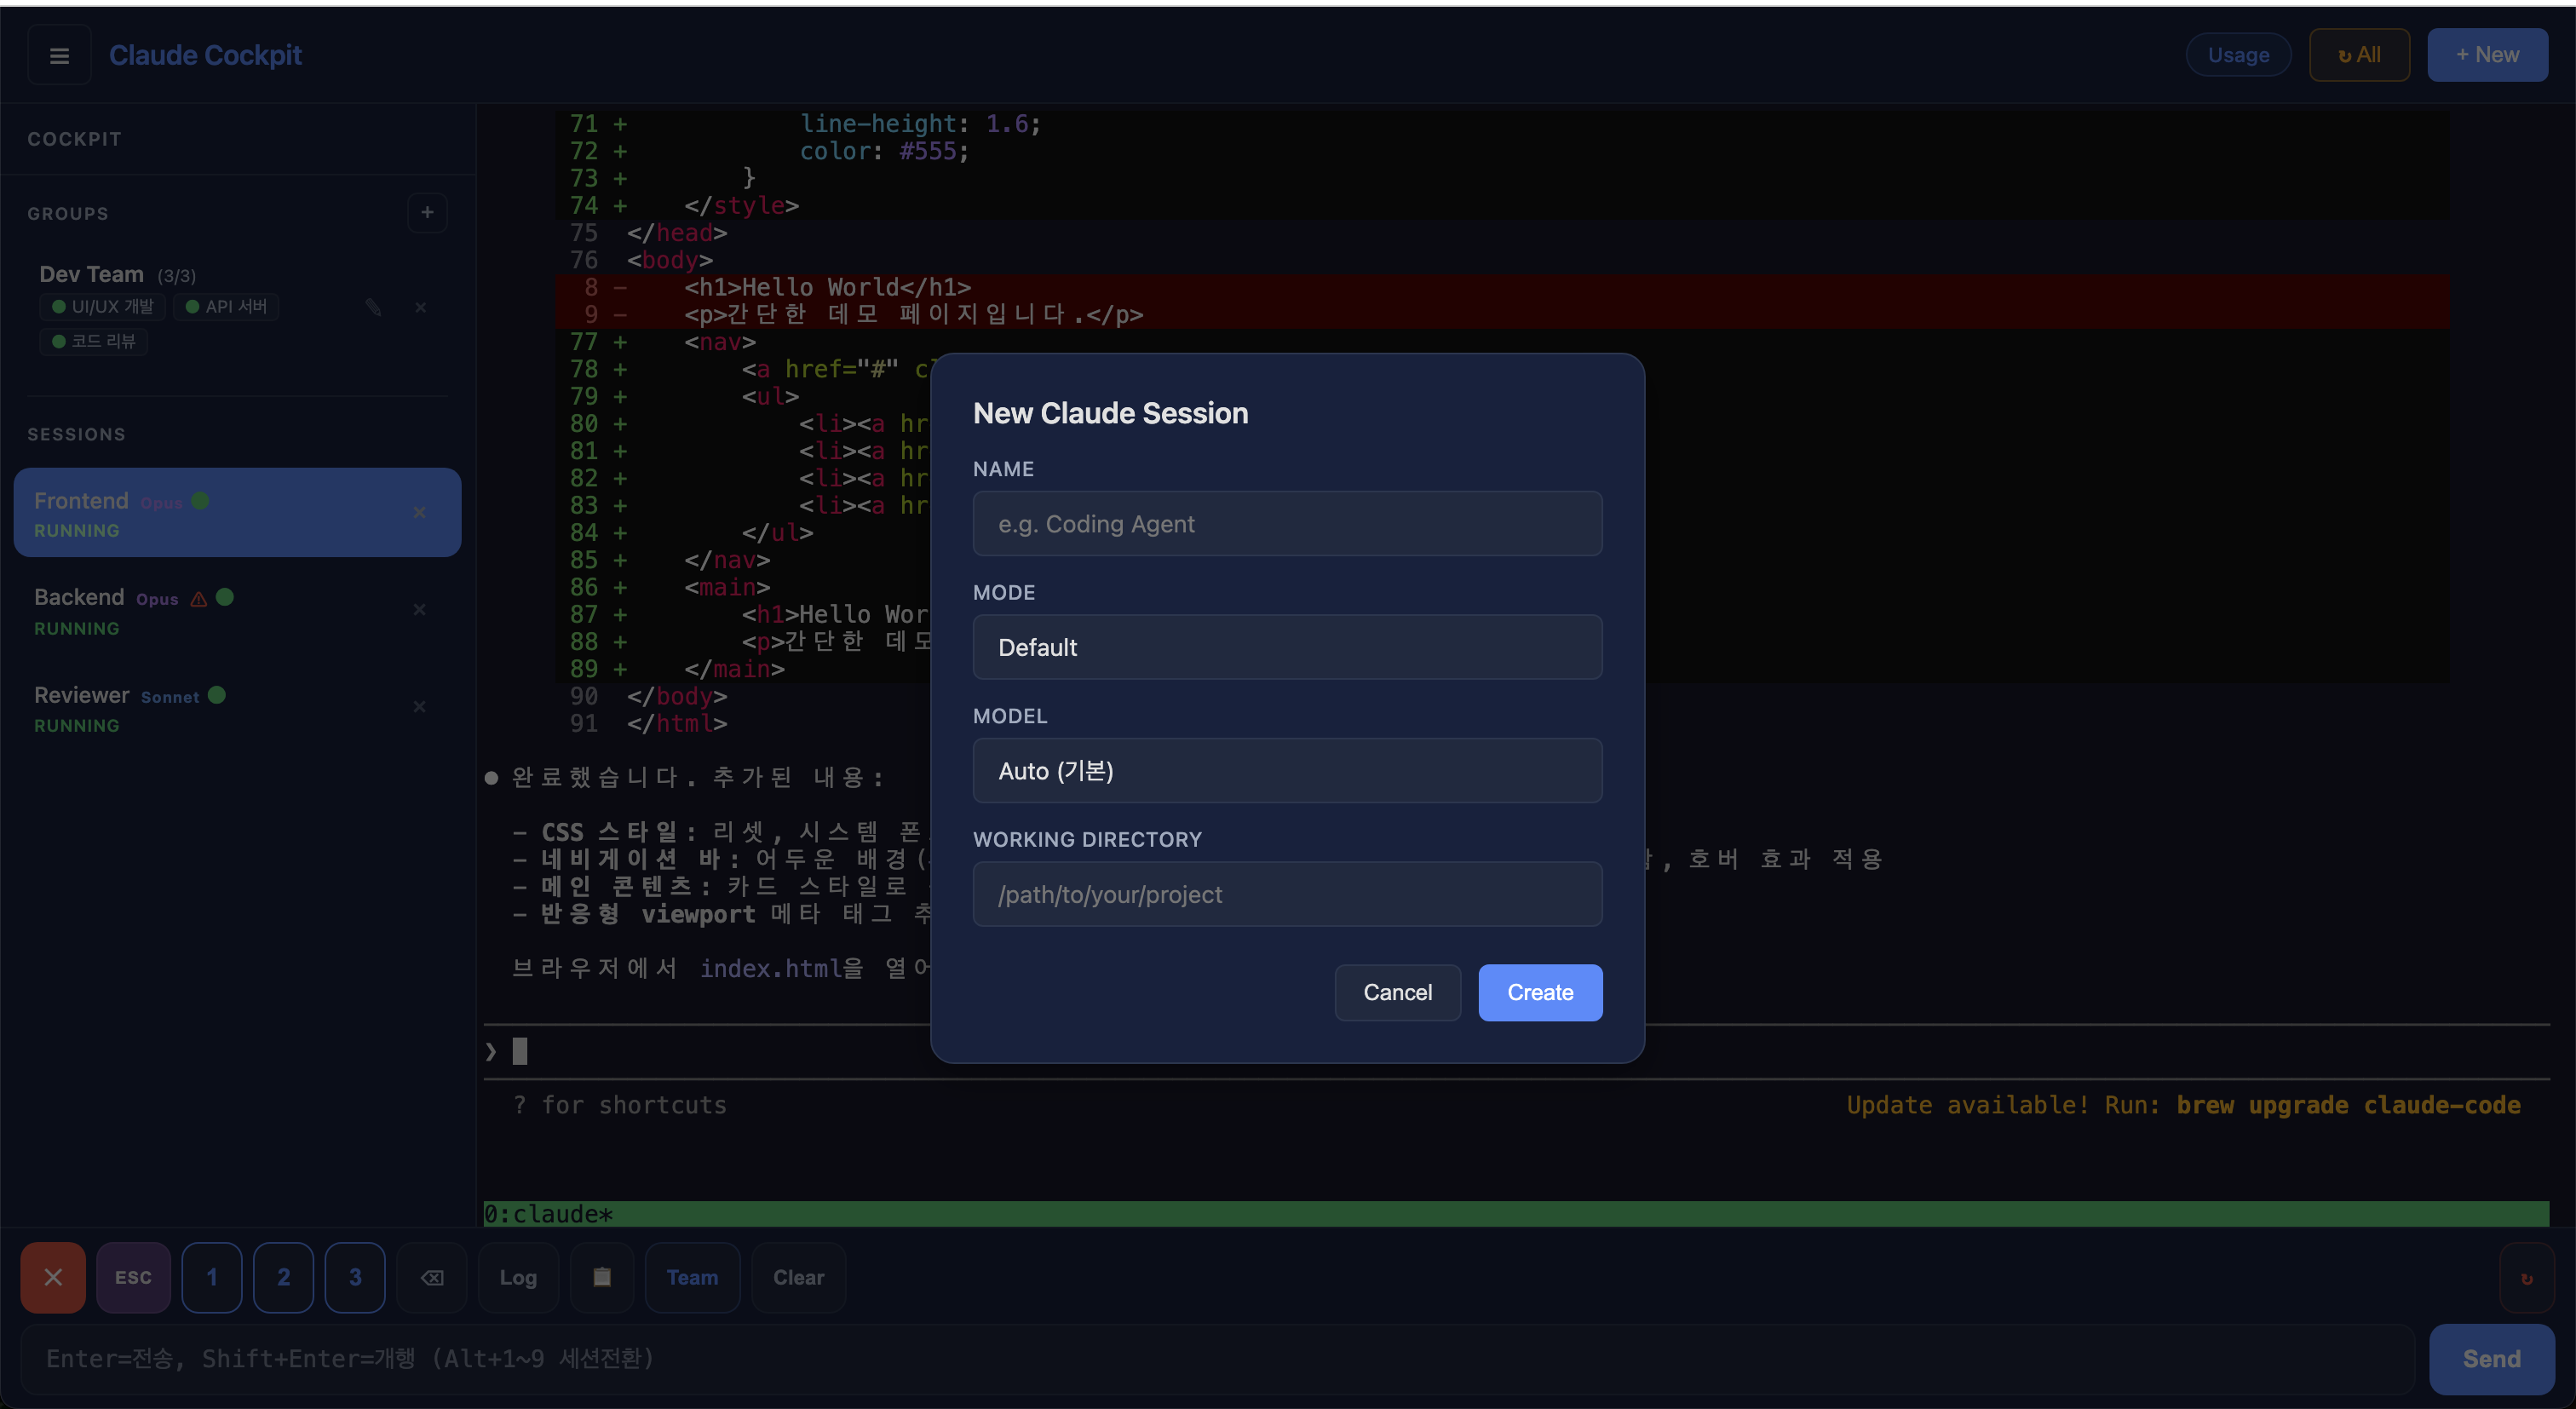Open the Mode dropdown showing Default
2576x1409 pixels.
pos(1287,647)
